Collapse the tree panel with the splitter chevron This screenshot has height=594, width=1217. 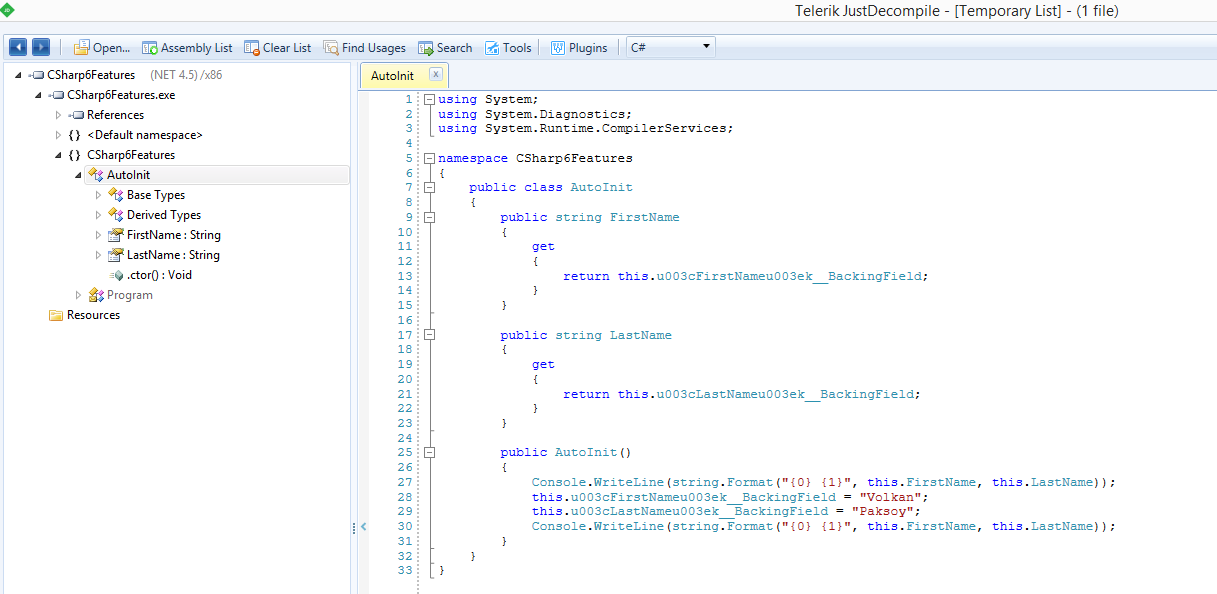tap(363, 525)
